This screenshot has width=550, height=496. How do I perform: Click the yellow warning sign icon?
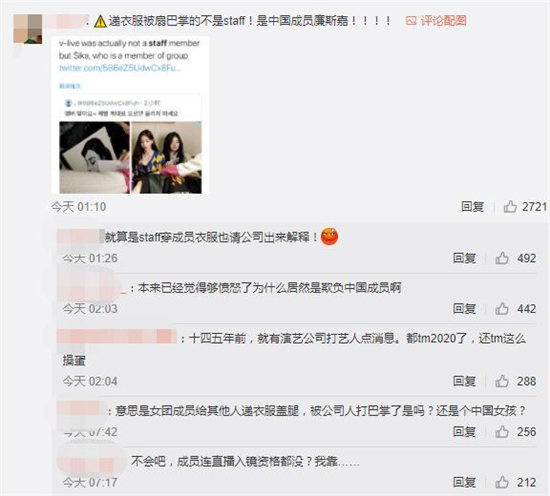tap(100, 22)
